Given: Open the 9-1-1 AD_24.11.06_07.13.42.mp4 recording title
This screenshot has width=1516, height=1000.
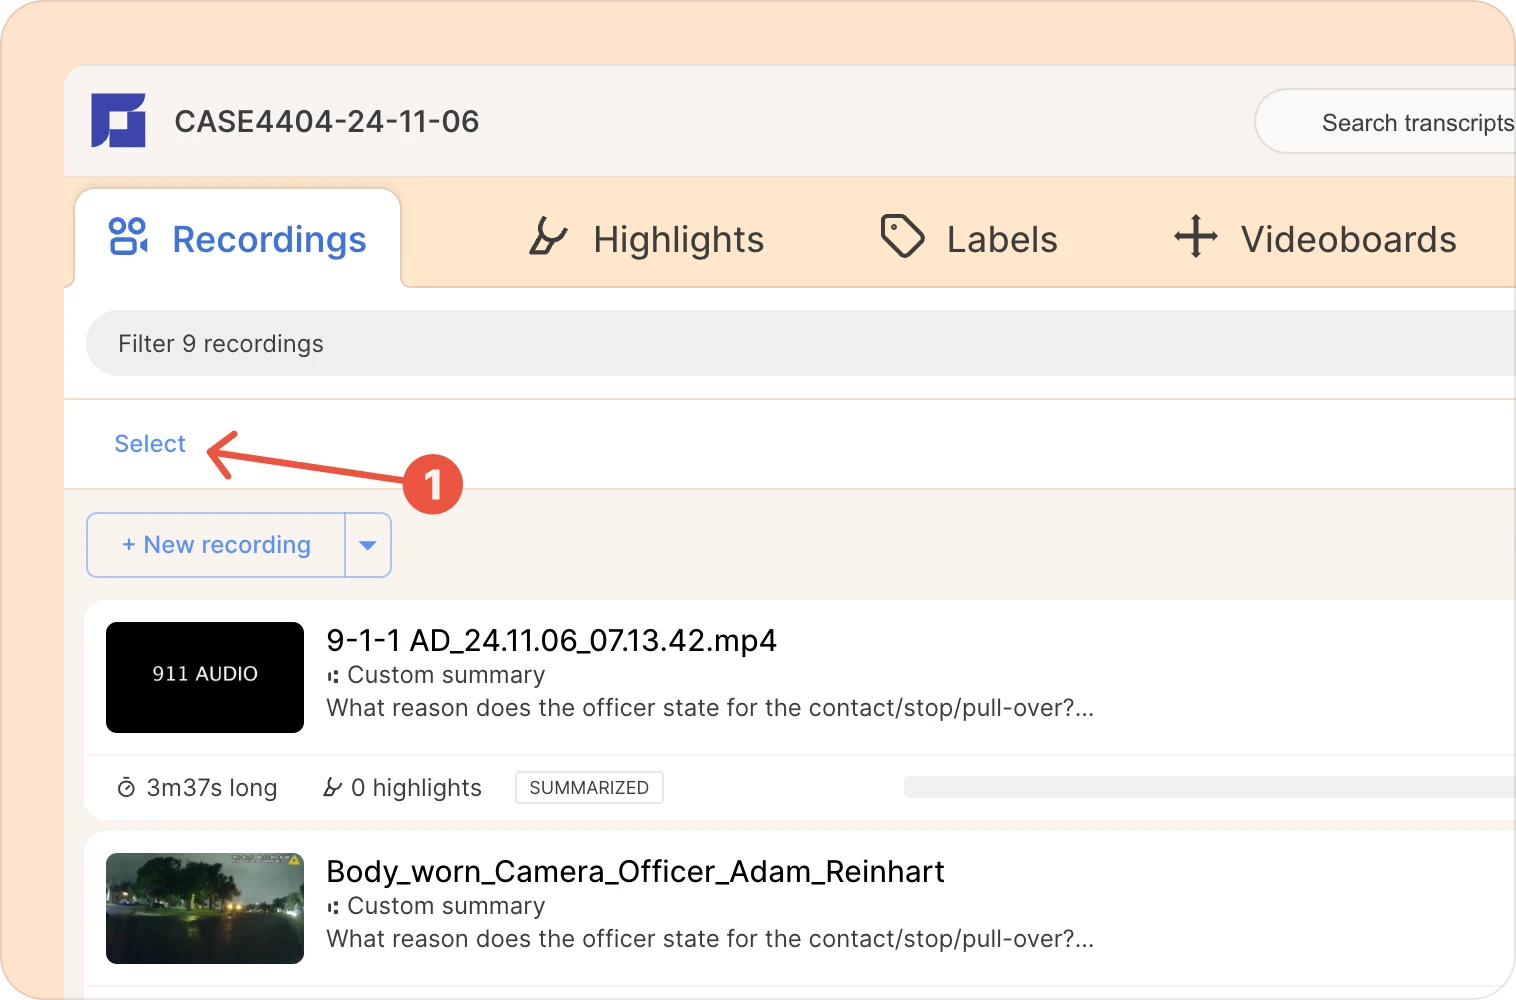Looking at the screenshot, I should [x=551, y=640].
